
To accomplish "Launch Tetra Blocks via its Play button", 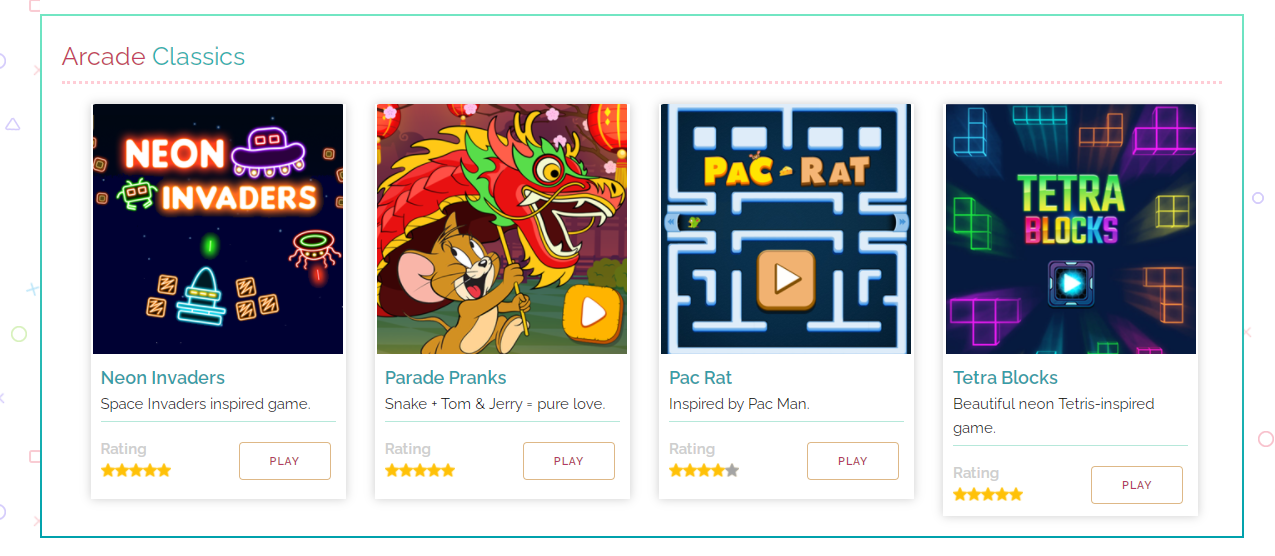I will (x=1137, y=485).
